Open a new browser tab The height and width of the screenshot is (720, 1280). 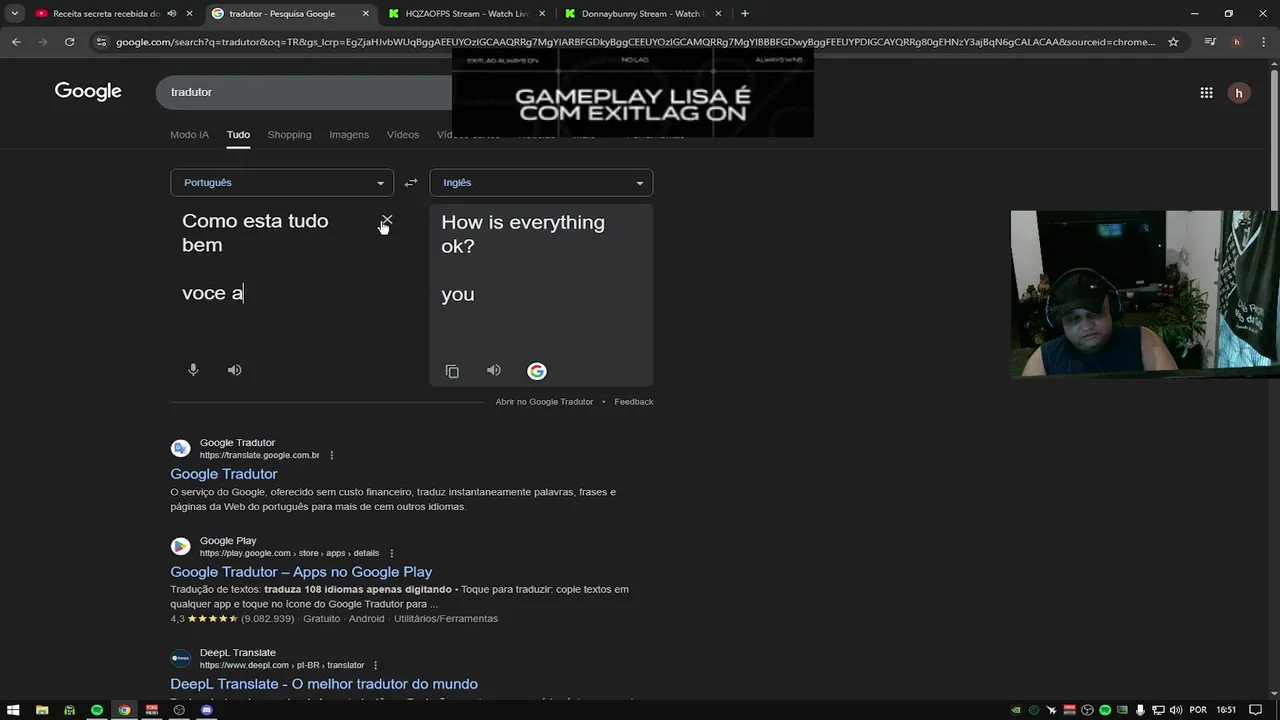744,14
